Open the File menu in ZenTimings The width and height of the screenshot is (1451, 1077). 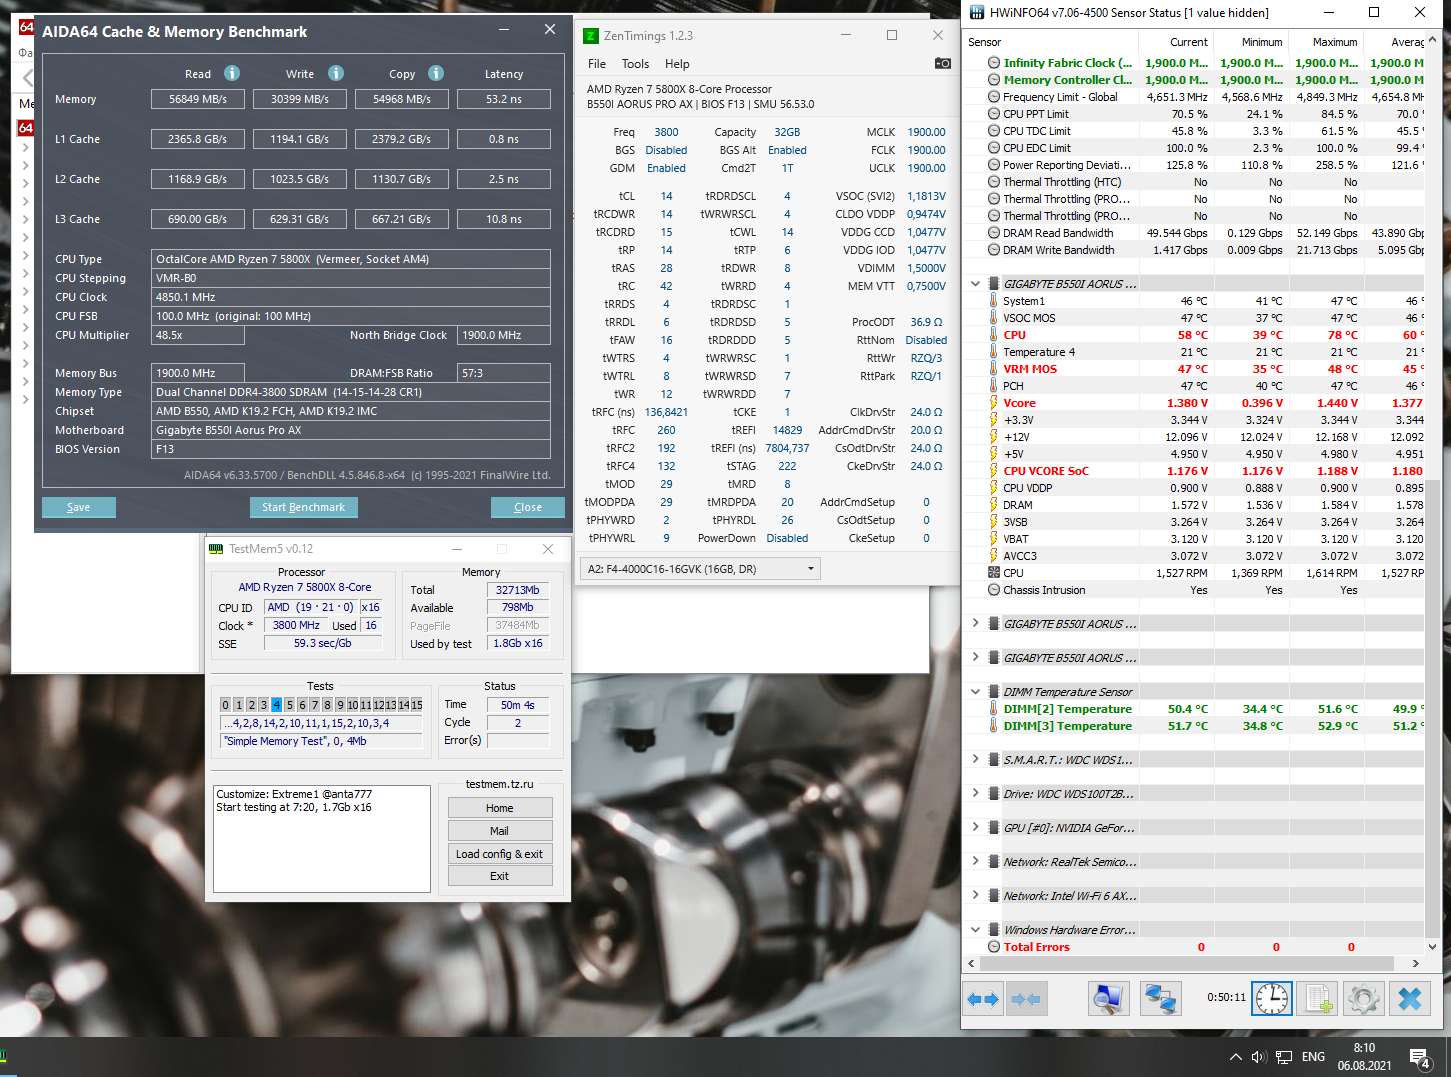click(x=597, y=64)
